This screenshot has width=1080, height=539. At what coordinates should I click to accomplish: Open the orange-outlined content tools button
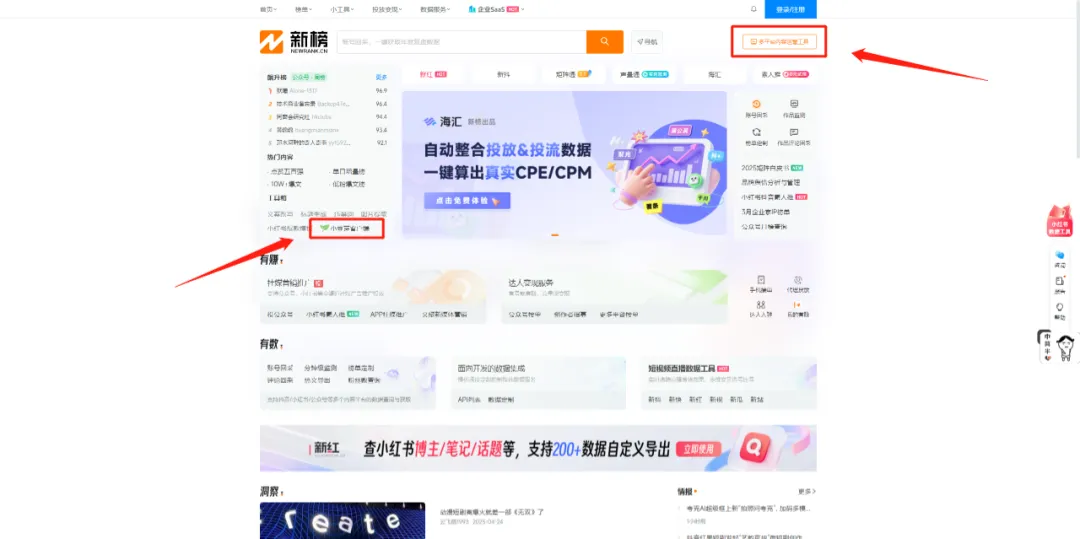(x=780, y=42)
